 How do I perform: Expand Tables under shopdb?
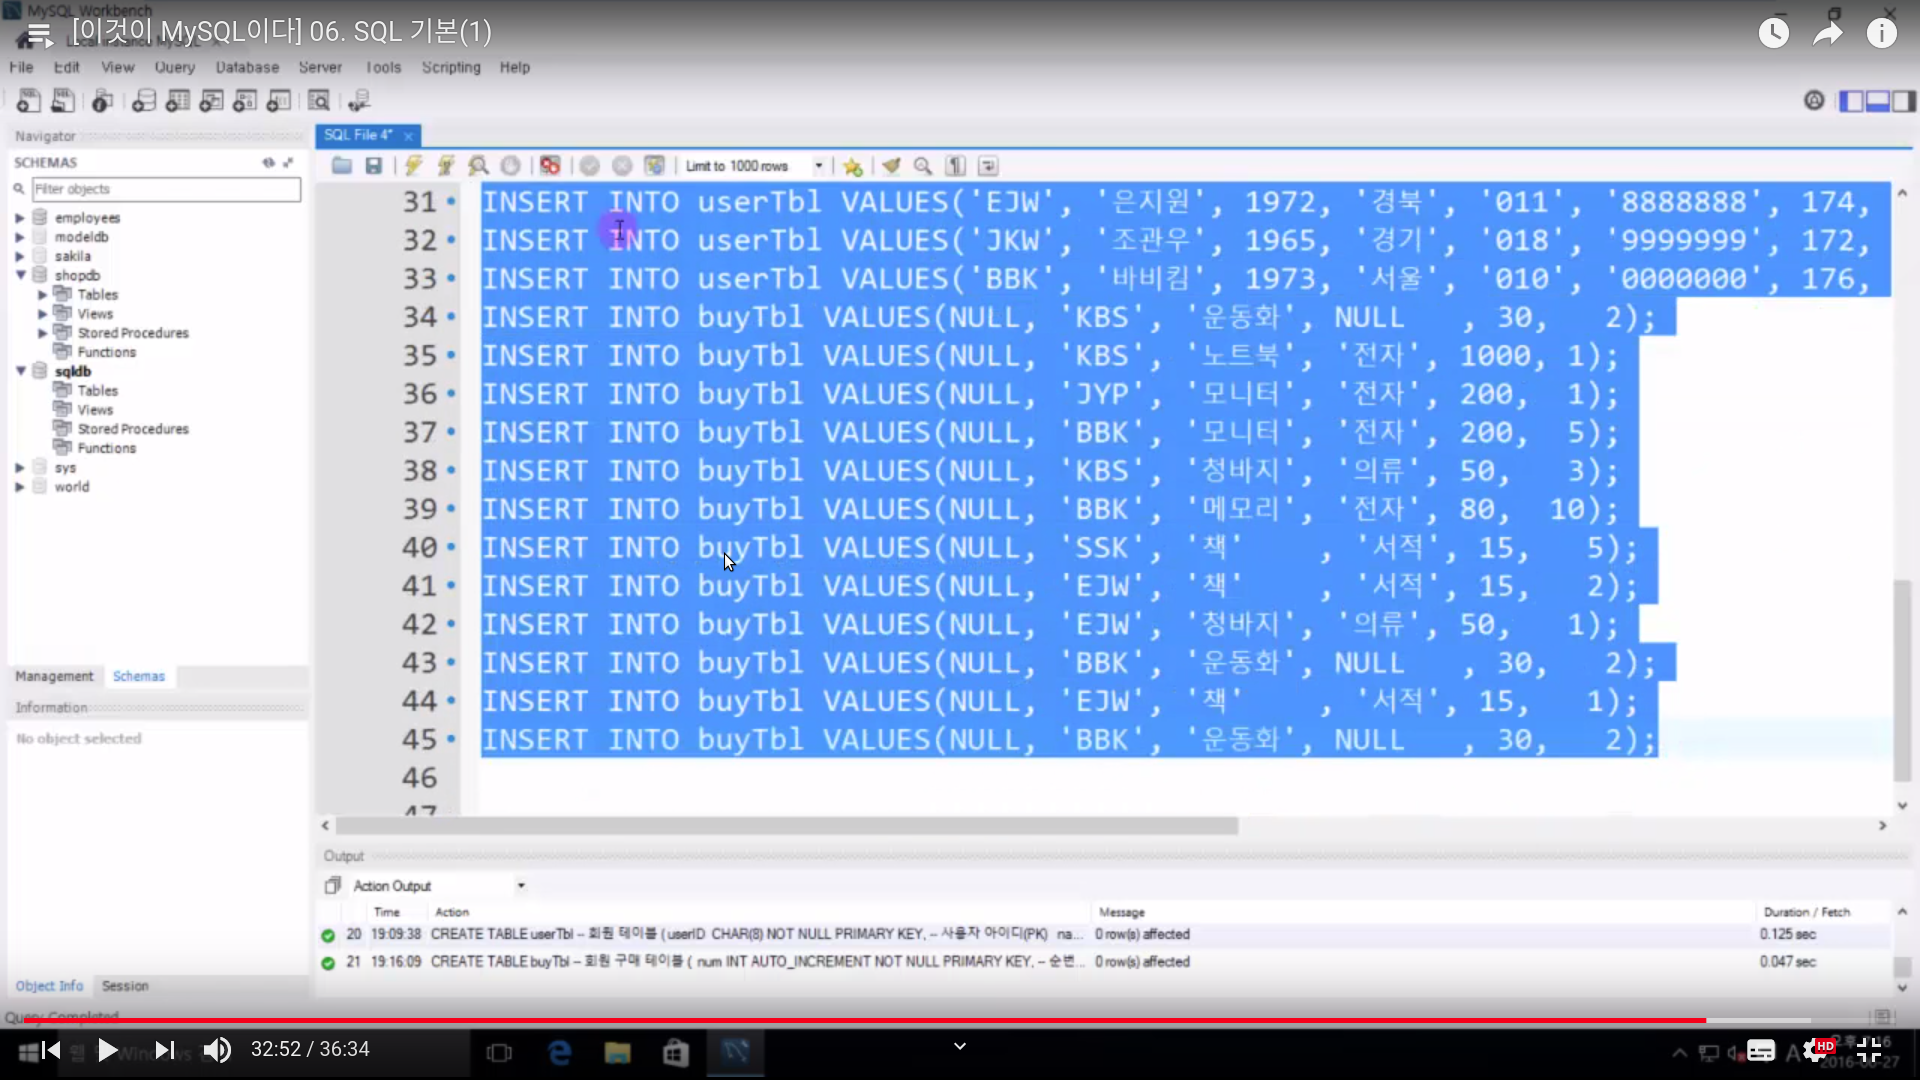pos(42,295)
